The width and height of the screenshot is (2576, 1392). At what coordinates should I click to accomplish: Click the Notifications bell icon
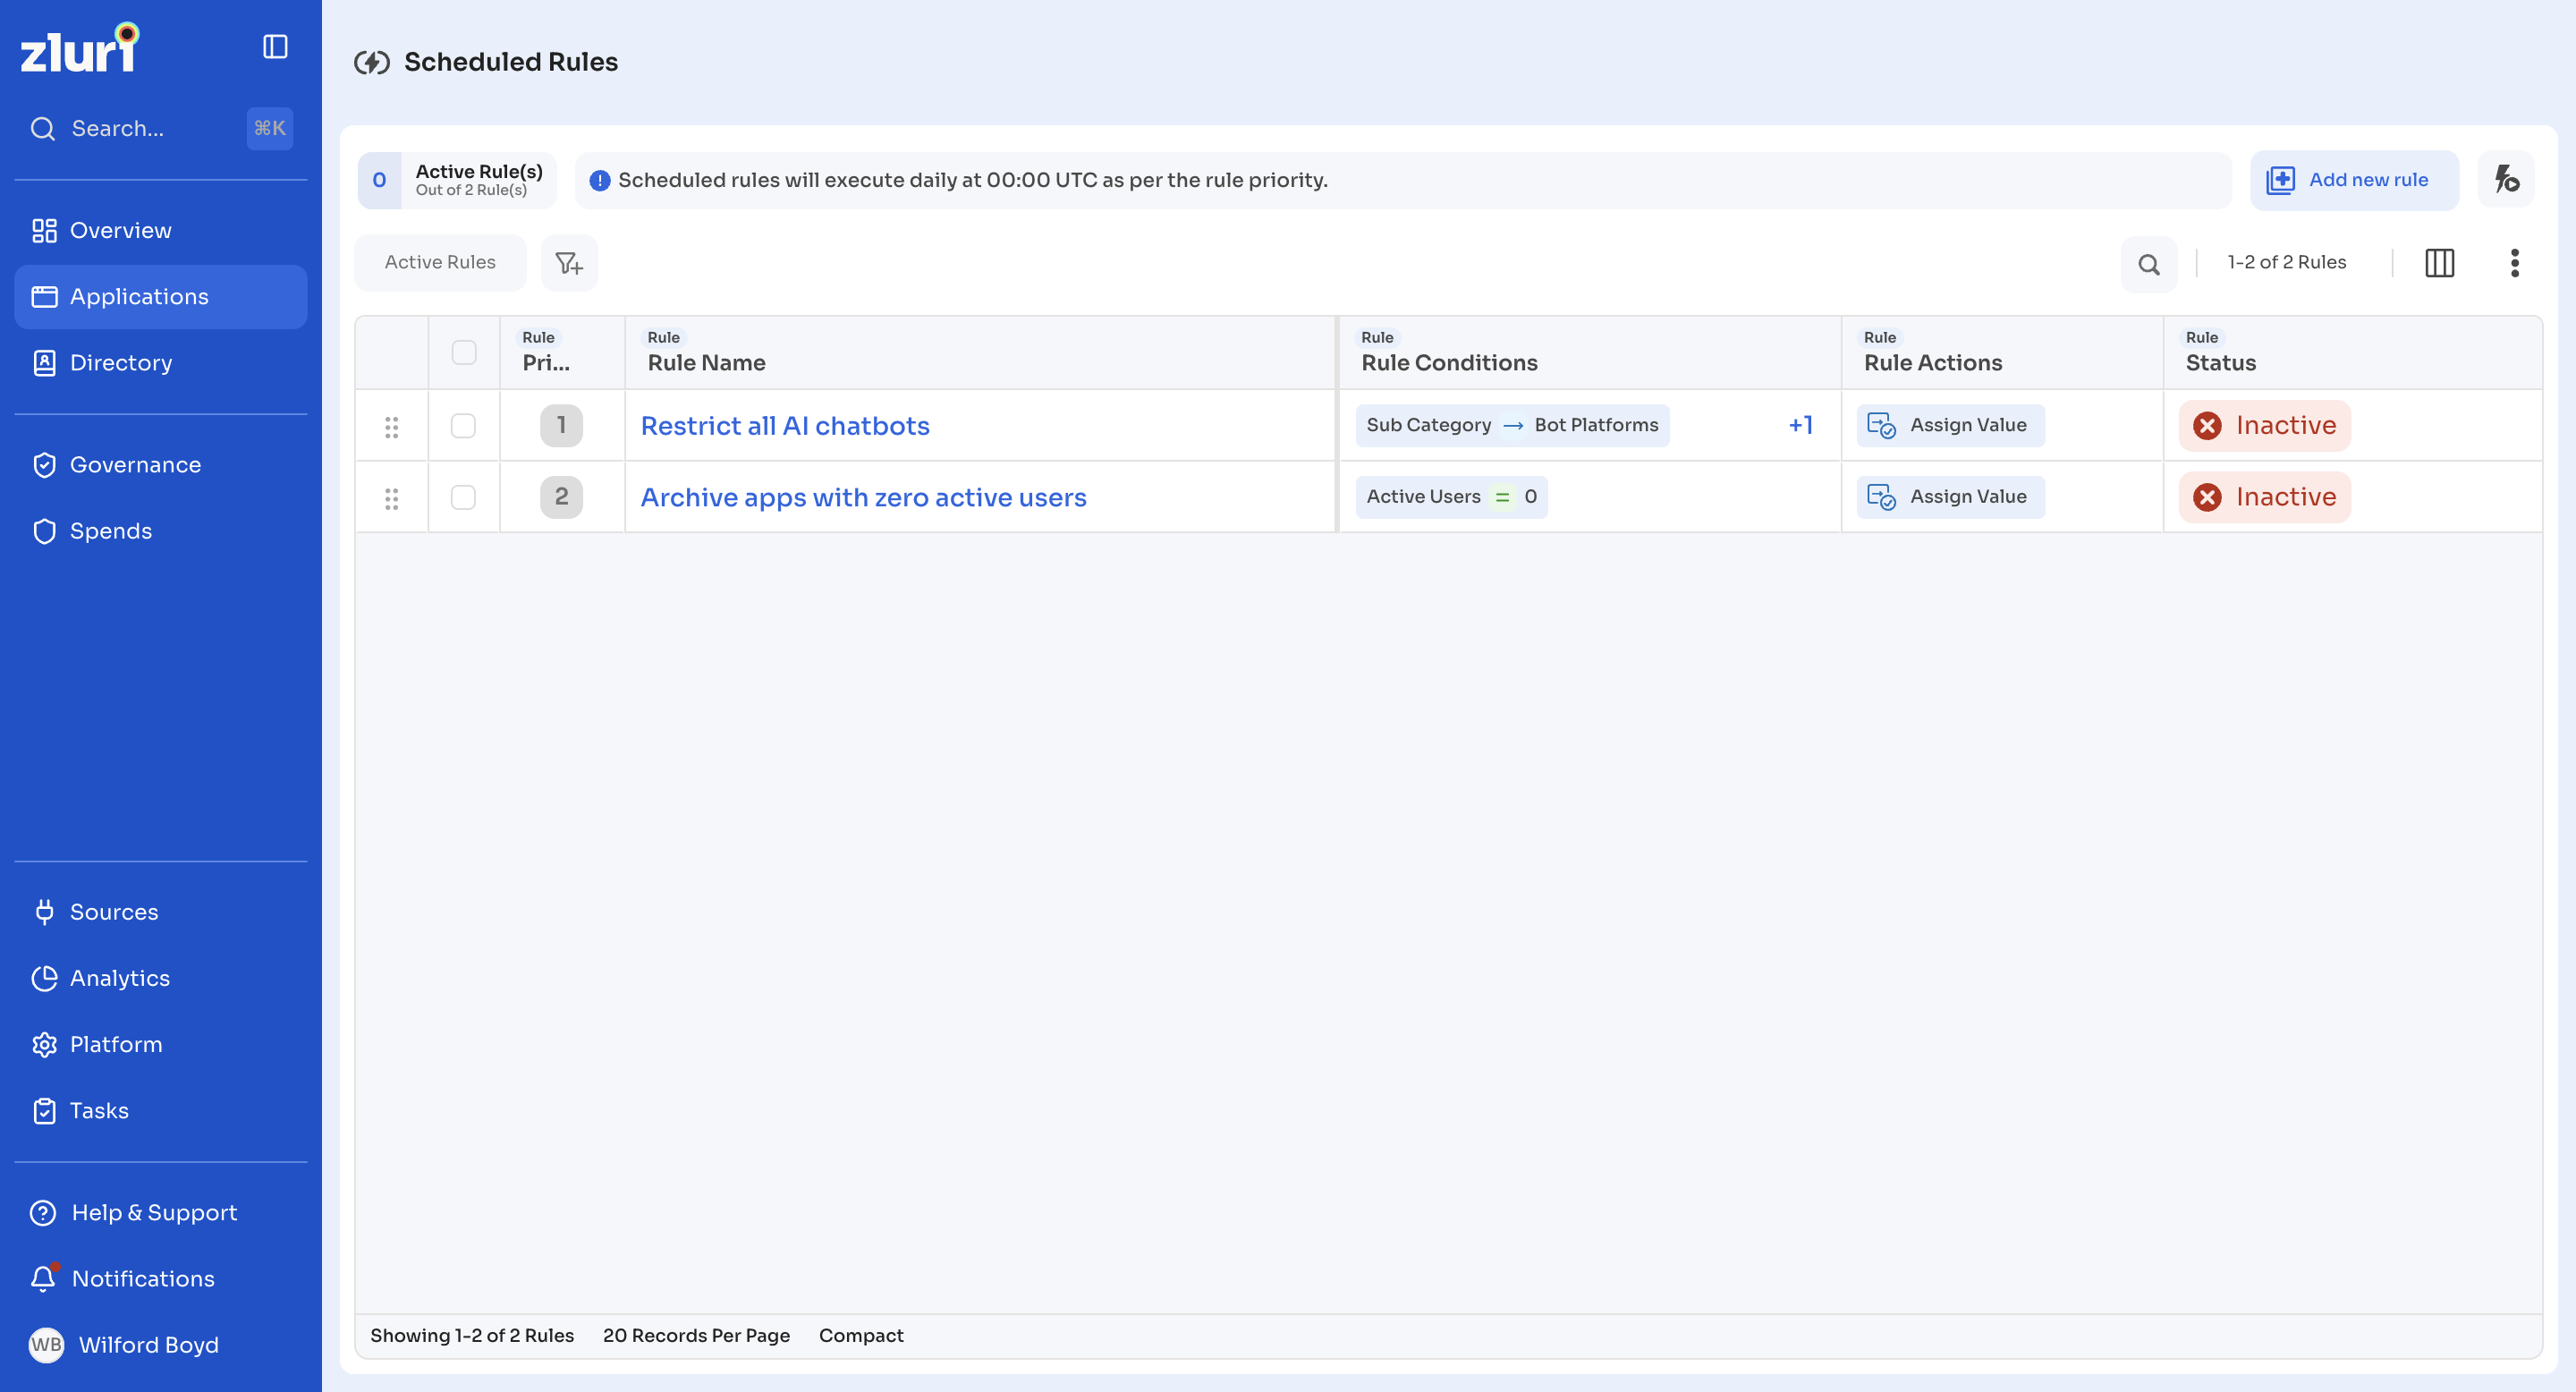pos(43,1278)
